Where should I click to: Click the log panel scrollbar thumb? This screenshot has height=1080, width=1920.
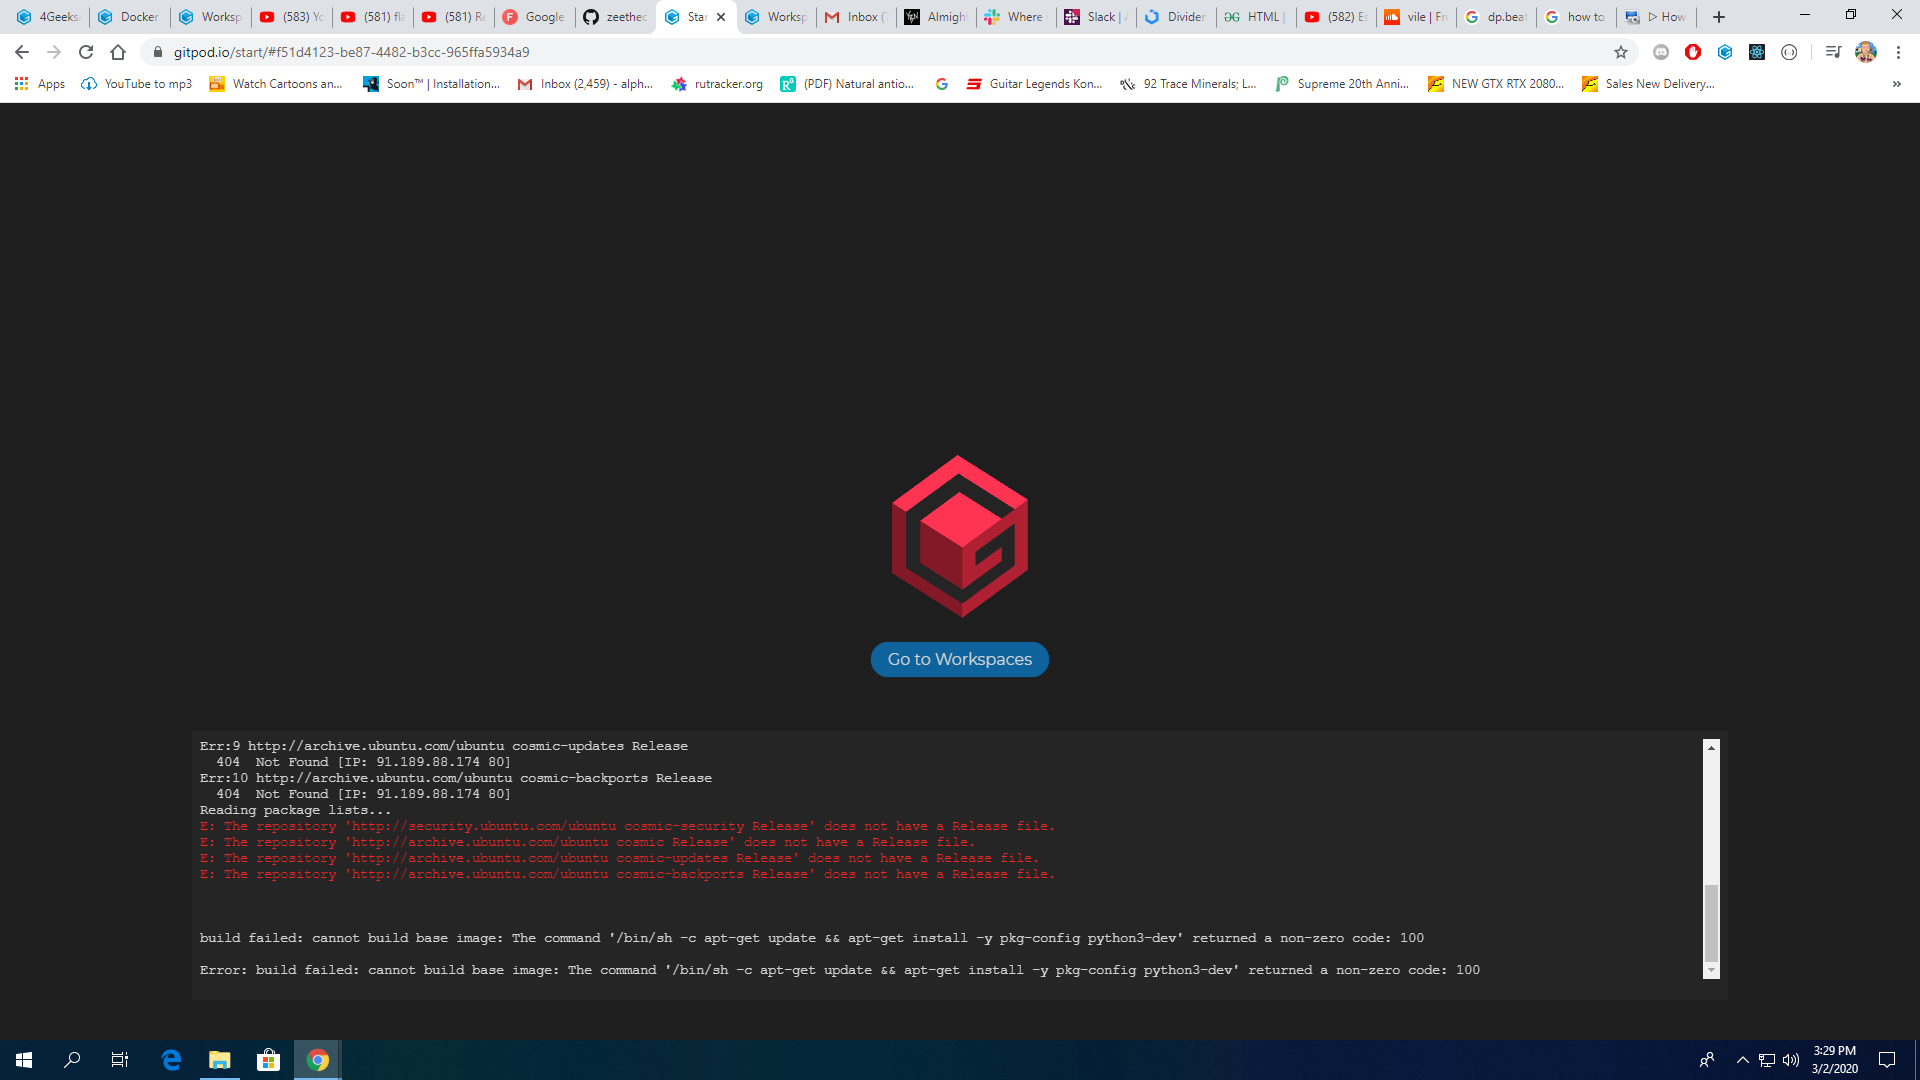click(x=1711, y=923)
